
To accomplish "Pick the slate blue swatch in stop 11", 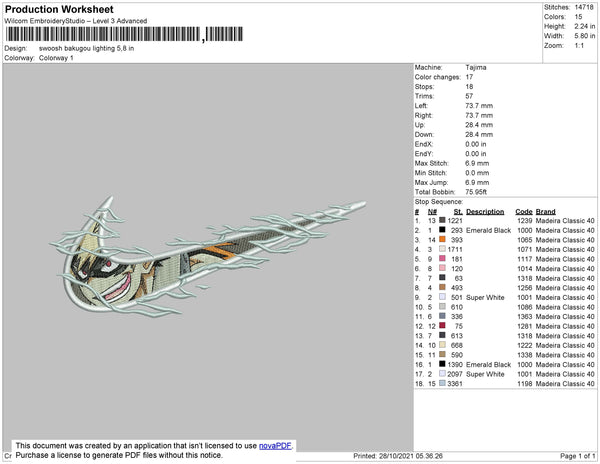I will point(442,316).
